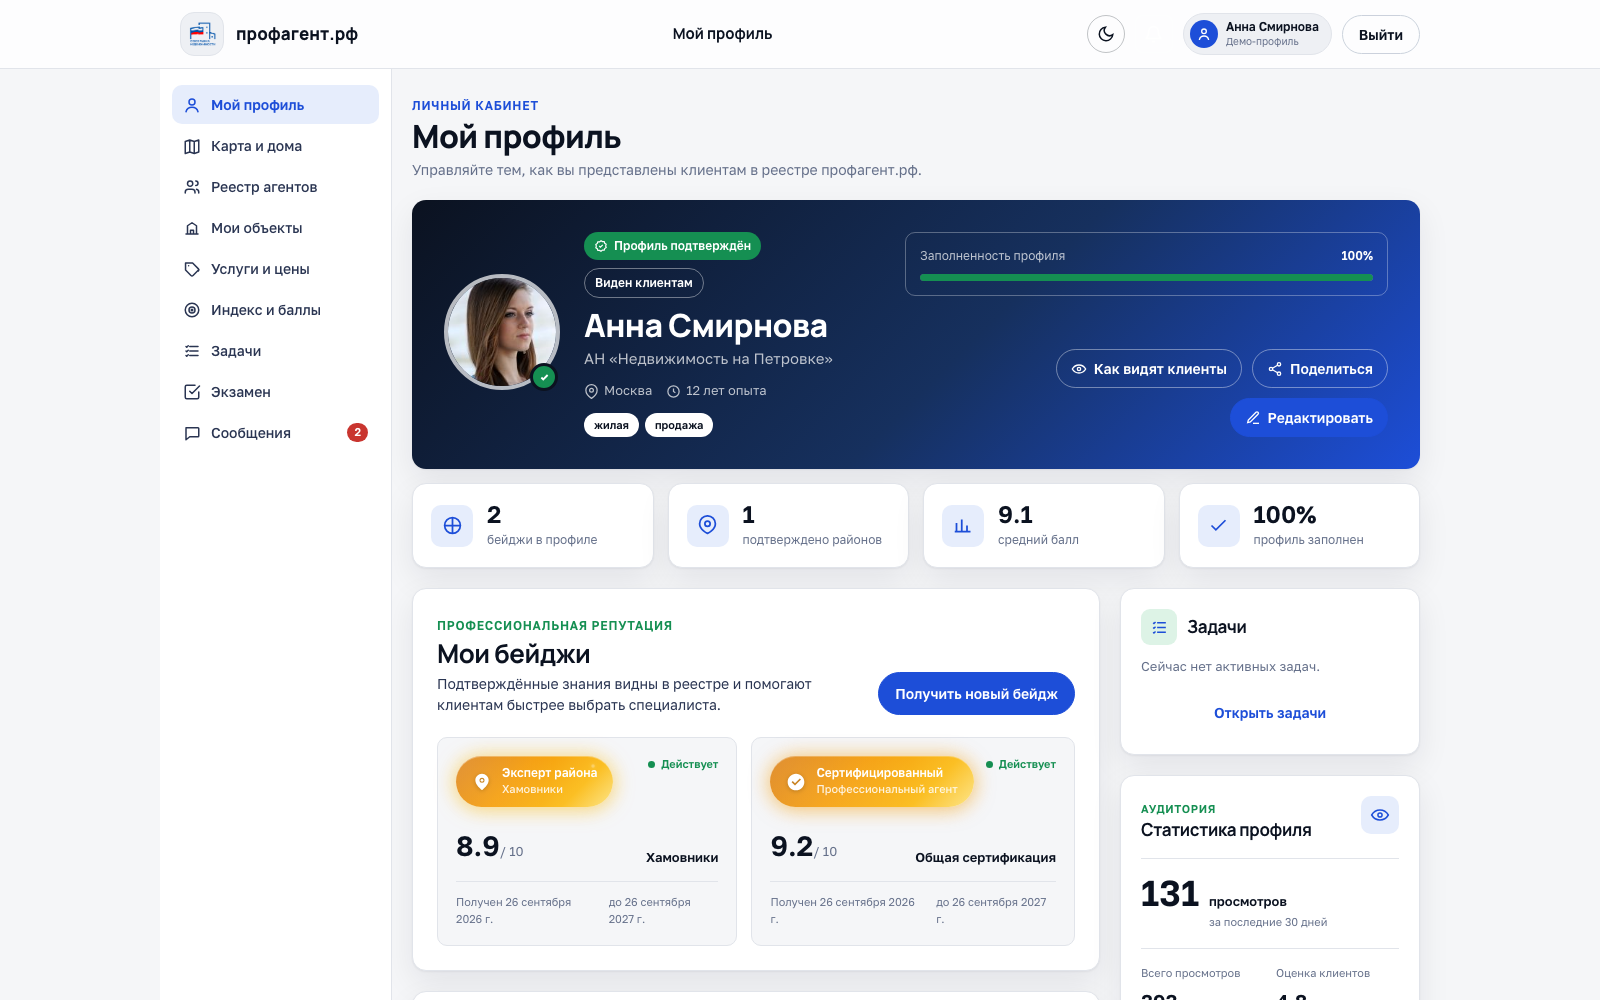This screenshot has width=1600, height=1000.
Task: Select the Эксперт района Хамовники badge
Action: coord(534,781)
